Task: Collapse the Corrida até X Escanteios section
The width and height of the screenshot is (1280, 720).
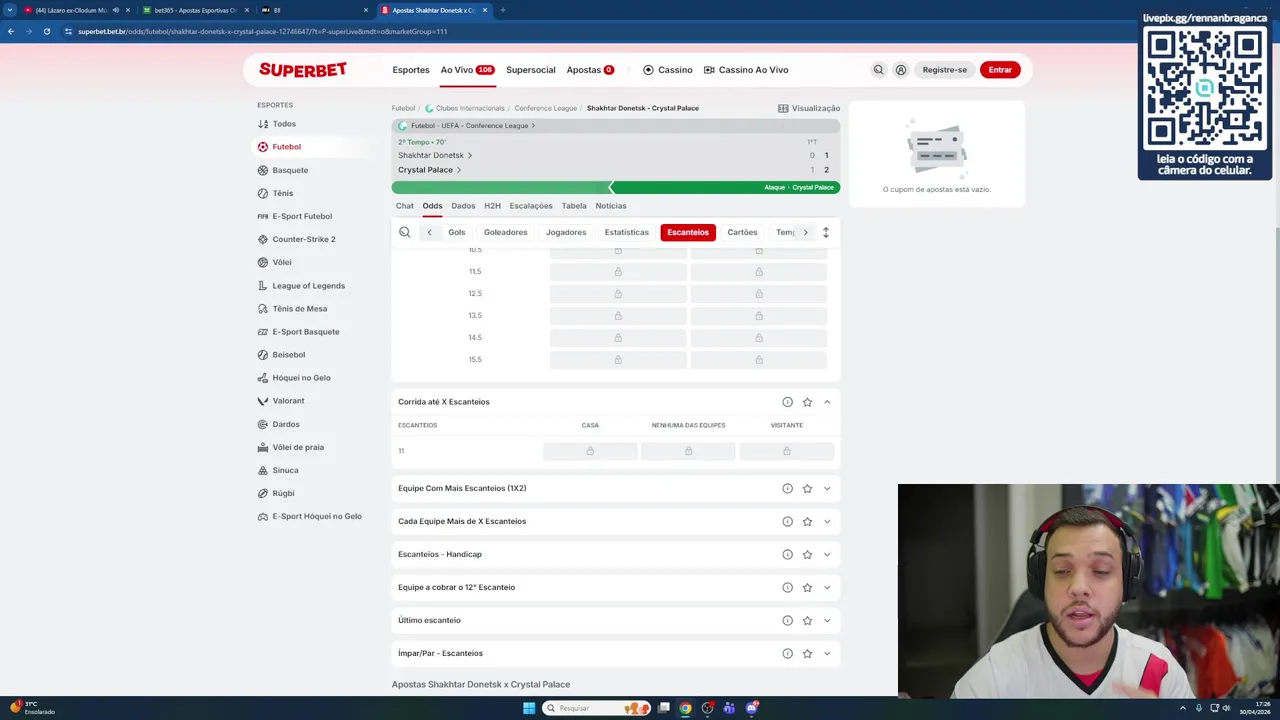Action: click(827, 402)
